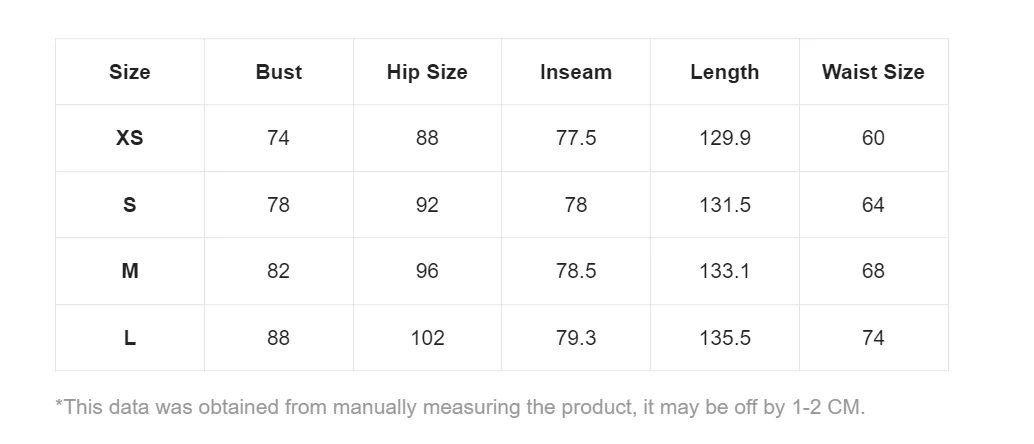Select the XS size row label
The width and height of the screenshot is (1034, 444).
pos(129,138)
